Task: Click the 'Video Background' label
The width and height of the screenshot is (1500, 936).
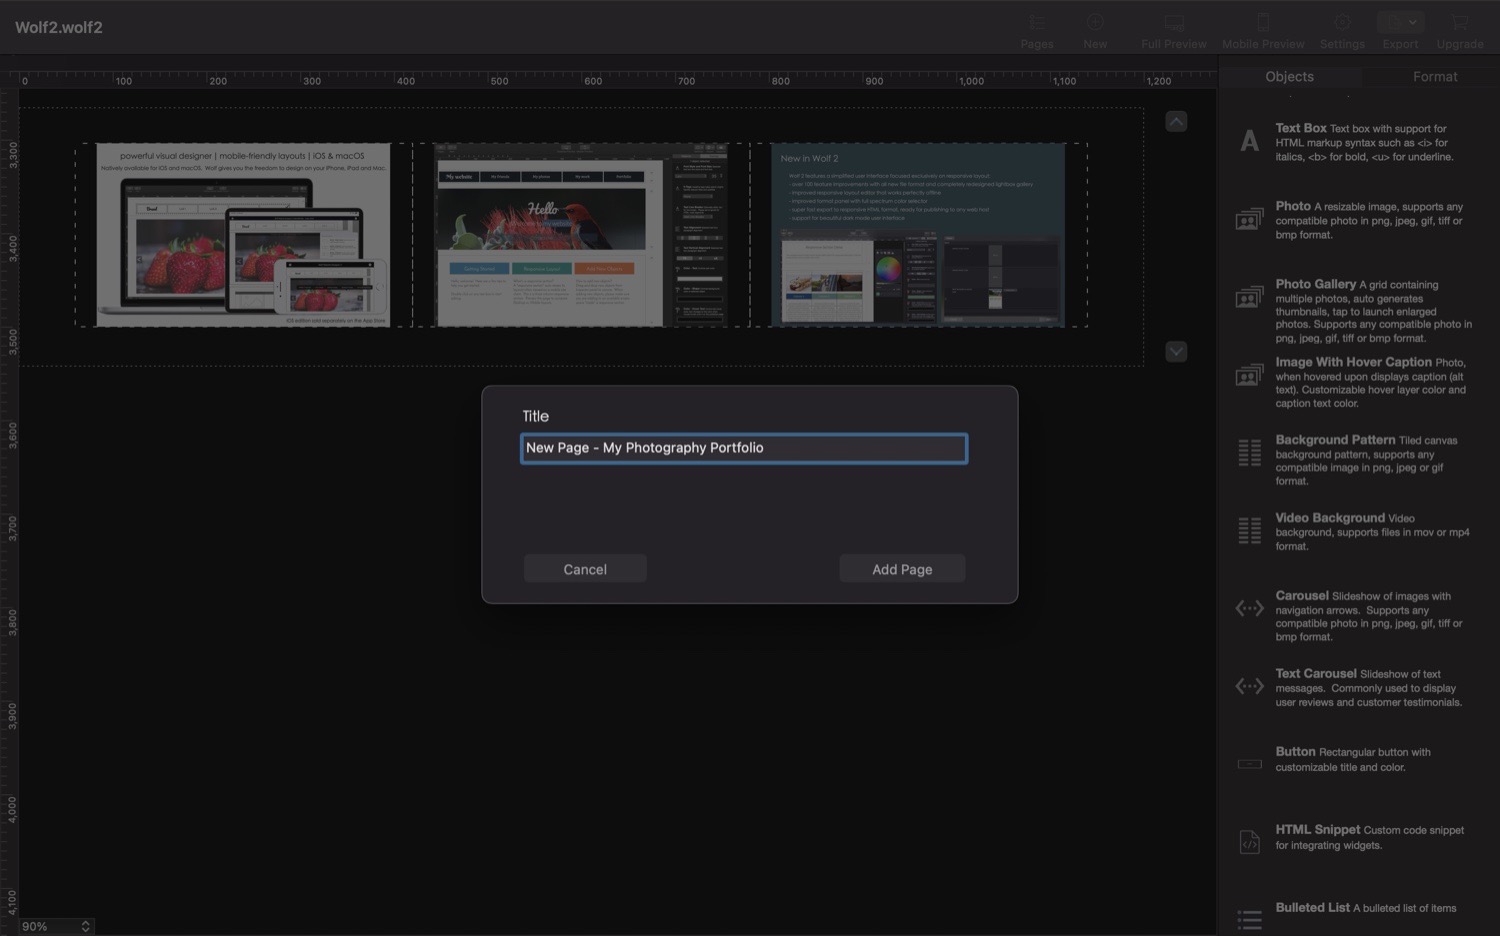Action: tap(1330, 518)
